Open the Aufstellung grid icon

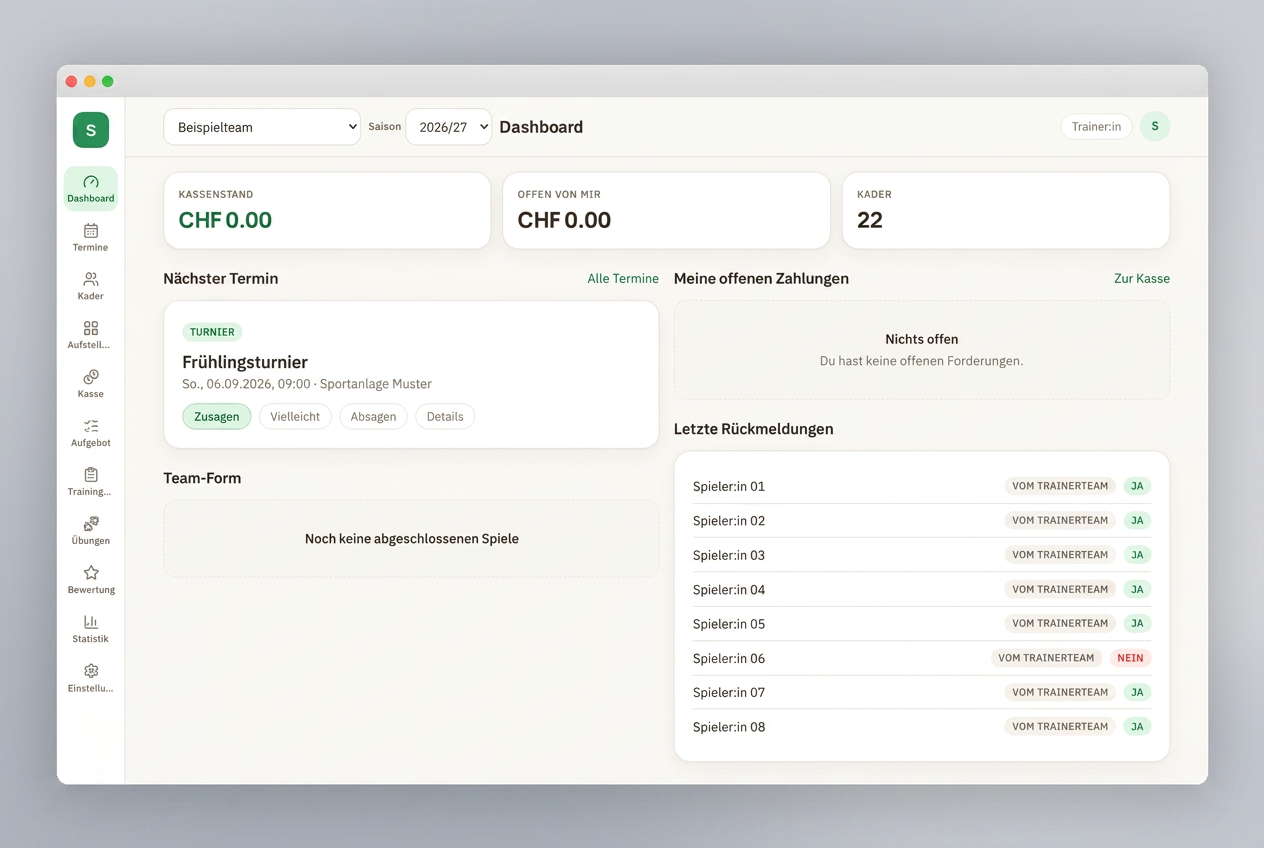click(x=91, y=329)
